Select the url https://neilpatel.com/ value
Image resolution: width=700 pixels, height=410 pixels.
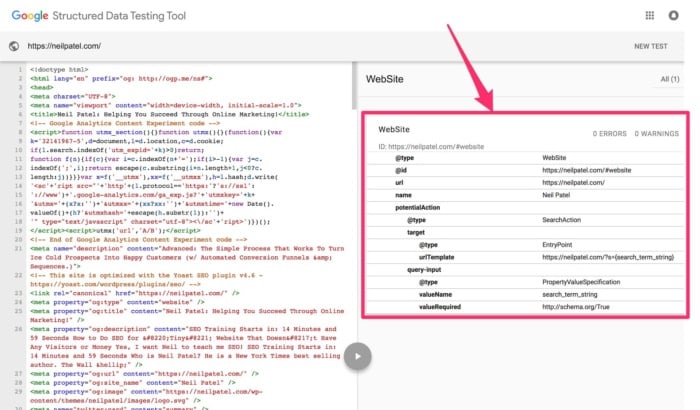pos(574,183)
